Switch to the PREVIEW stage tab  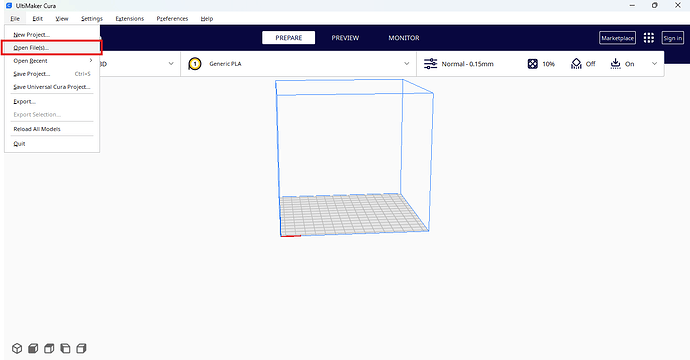click(345, 38)
